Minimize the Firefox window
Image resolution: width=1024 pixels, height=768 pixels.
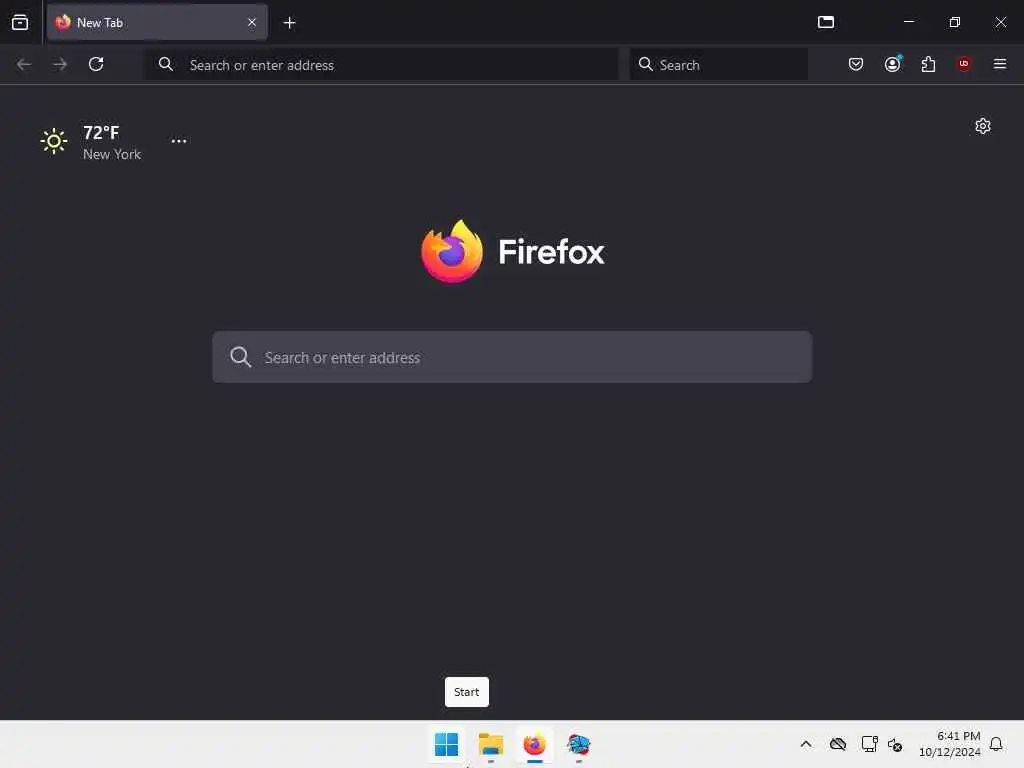909,22
